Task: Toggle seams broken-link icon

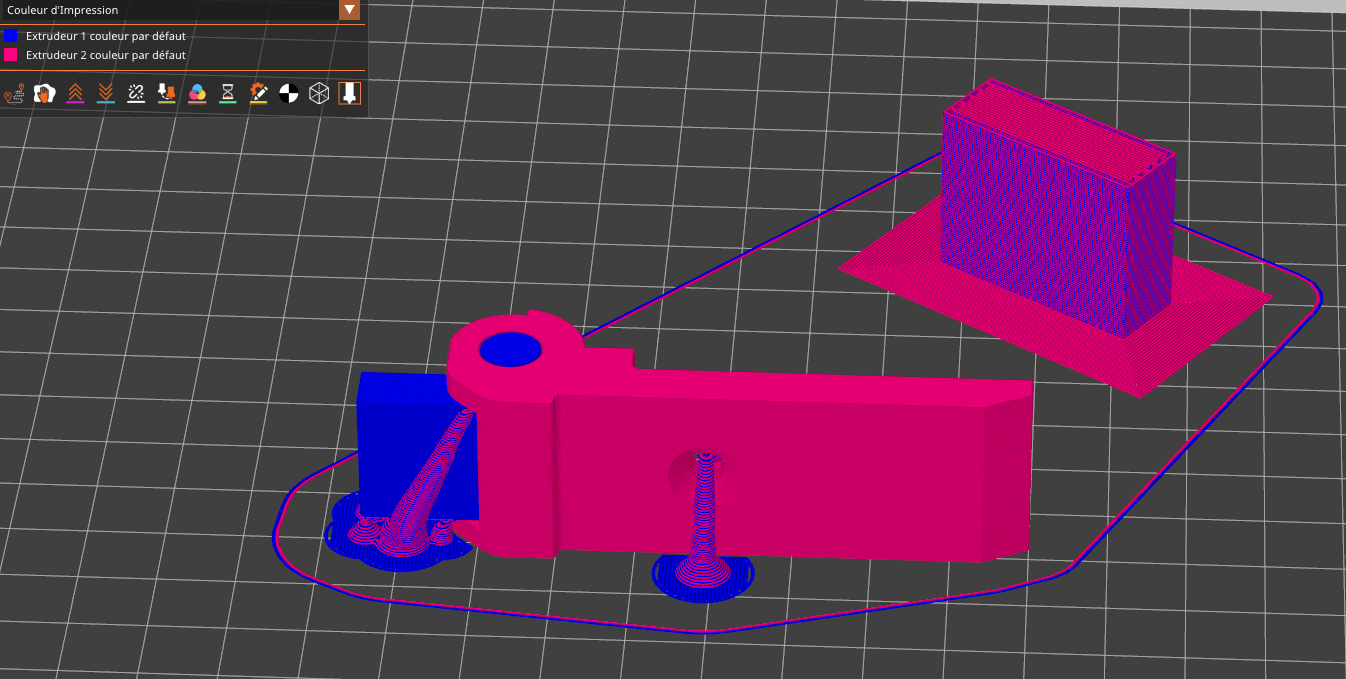Action: tap(136, 94)
